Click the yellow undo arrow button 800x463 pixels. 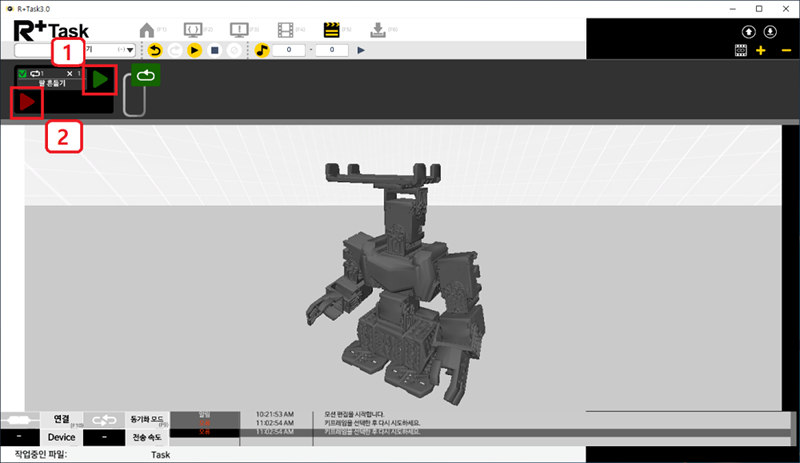(155, 49)
